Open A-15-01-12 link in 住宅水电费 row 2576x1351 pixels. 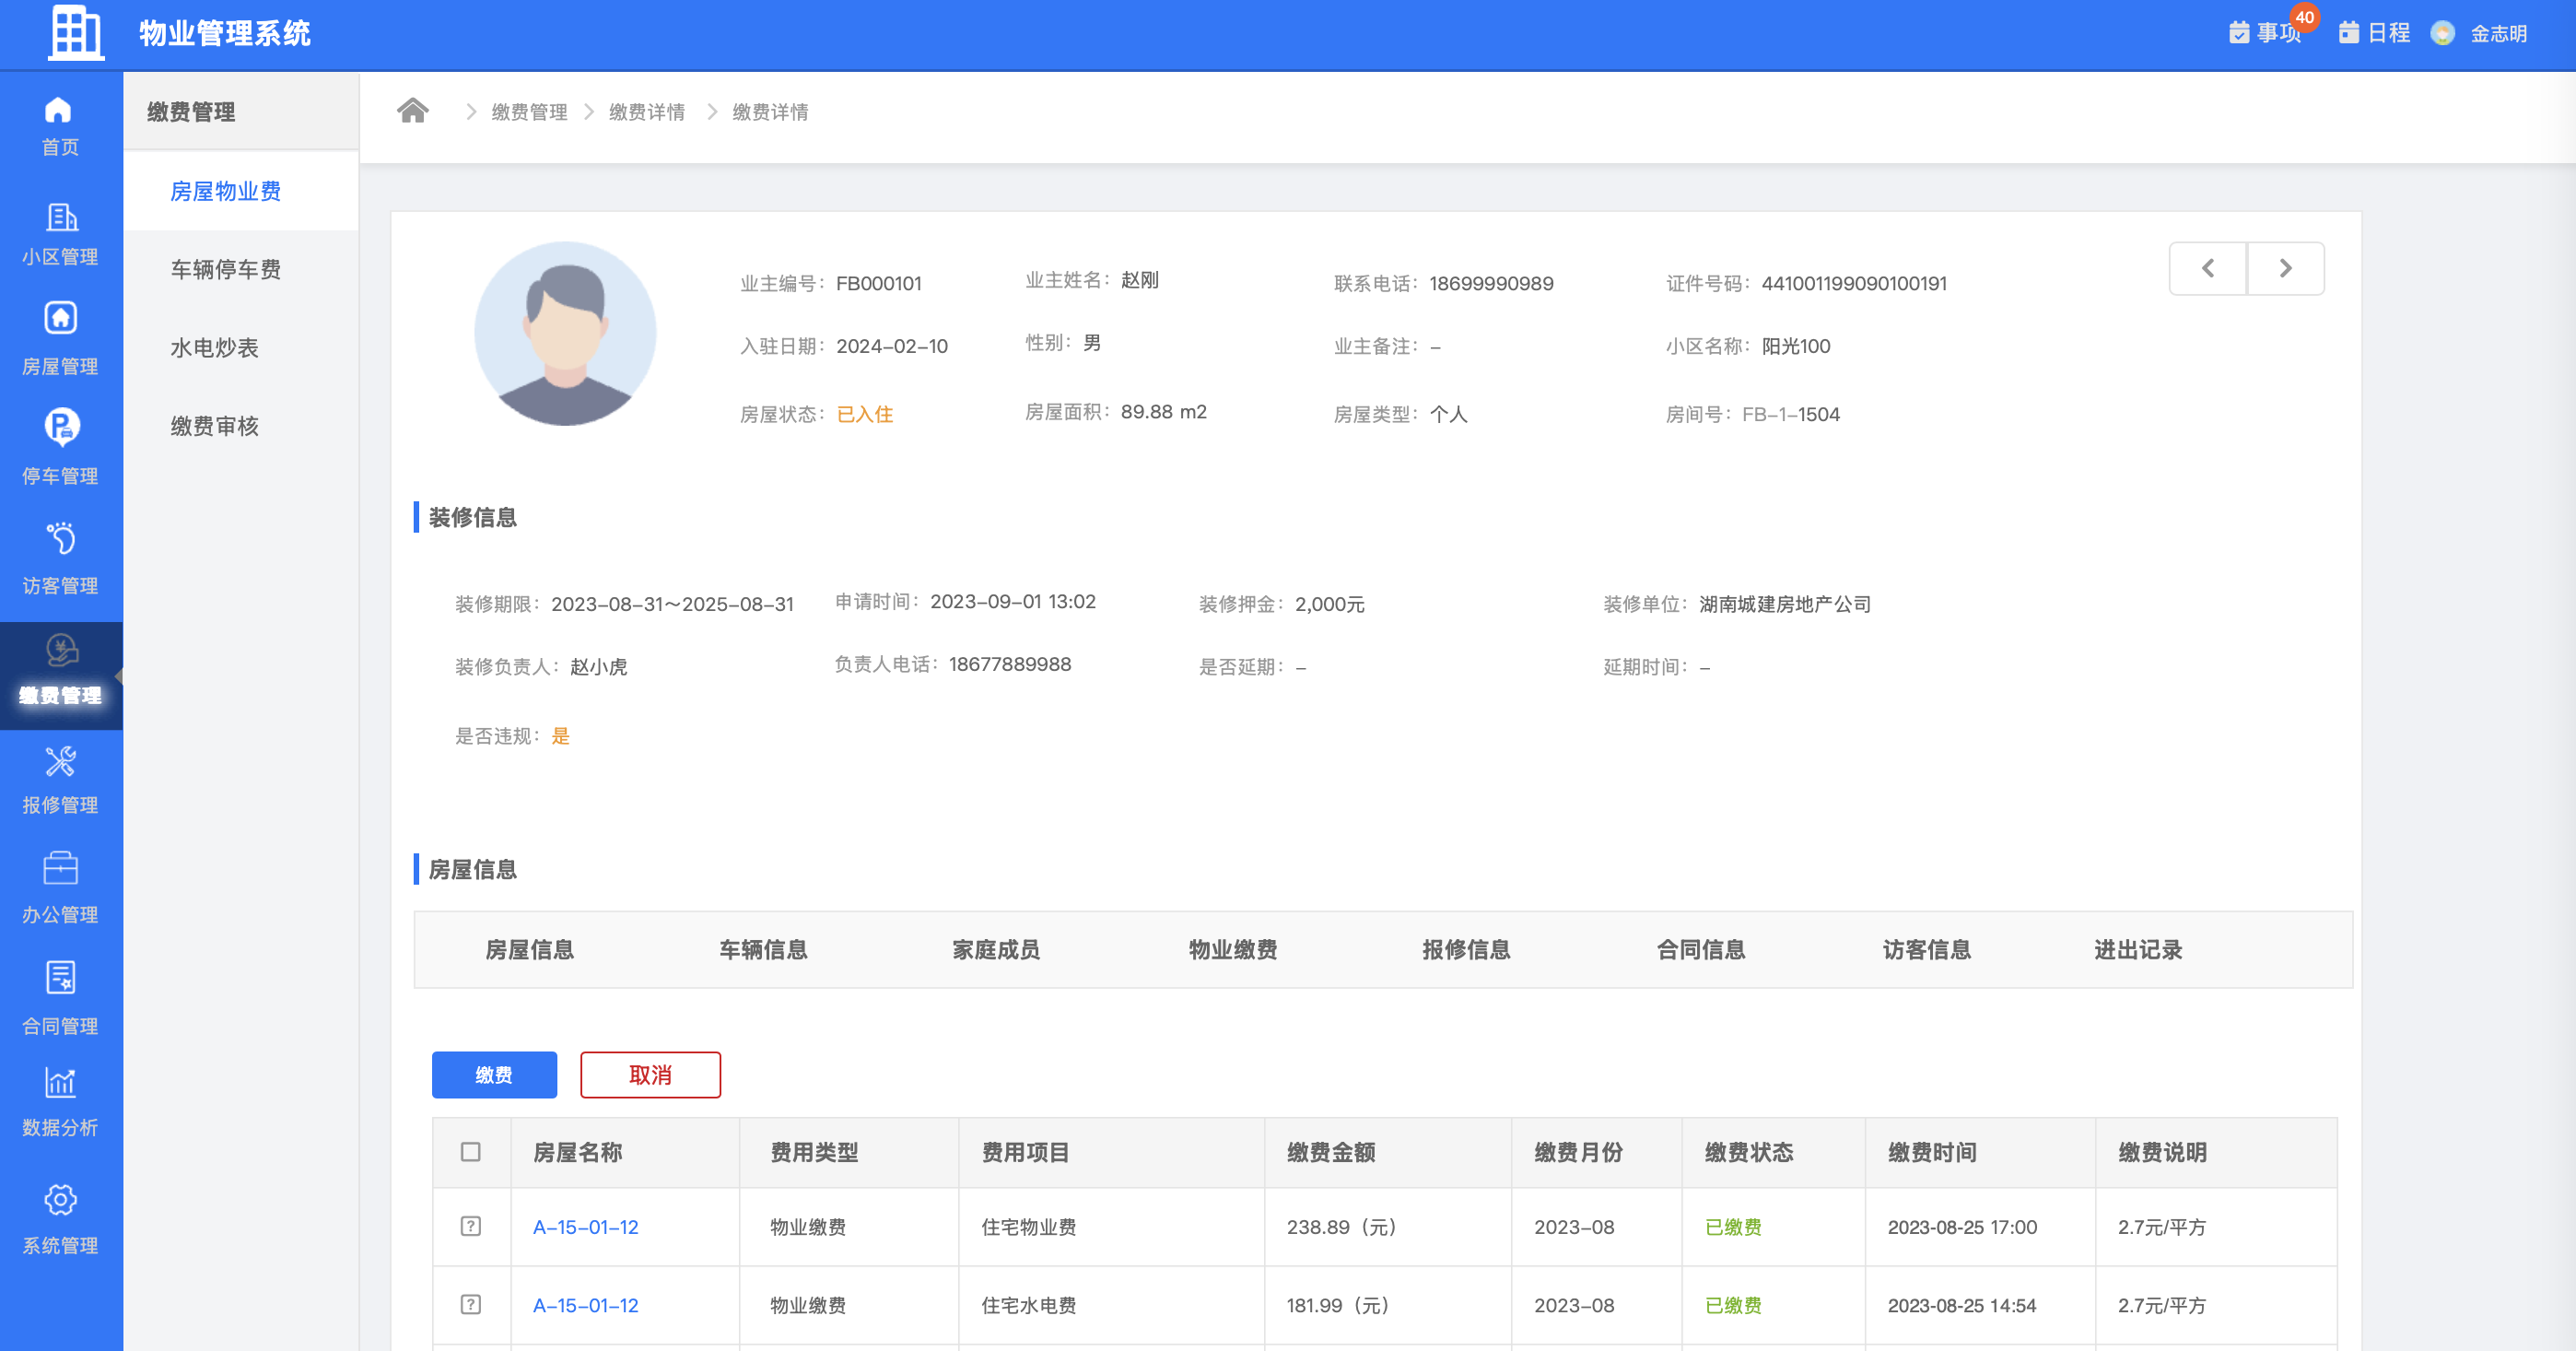(x=585, y=1305)
